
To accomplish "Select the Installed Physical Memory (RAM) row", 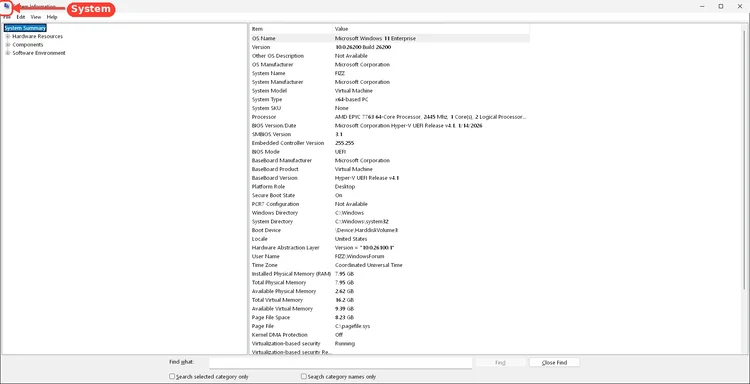I will tap(390, 274).
